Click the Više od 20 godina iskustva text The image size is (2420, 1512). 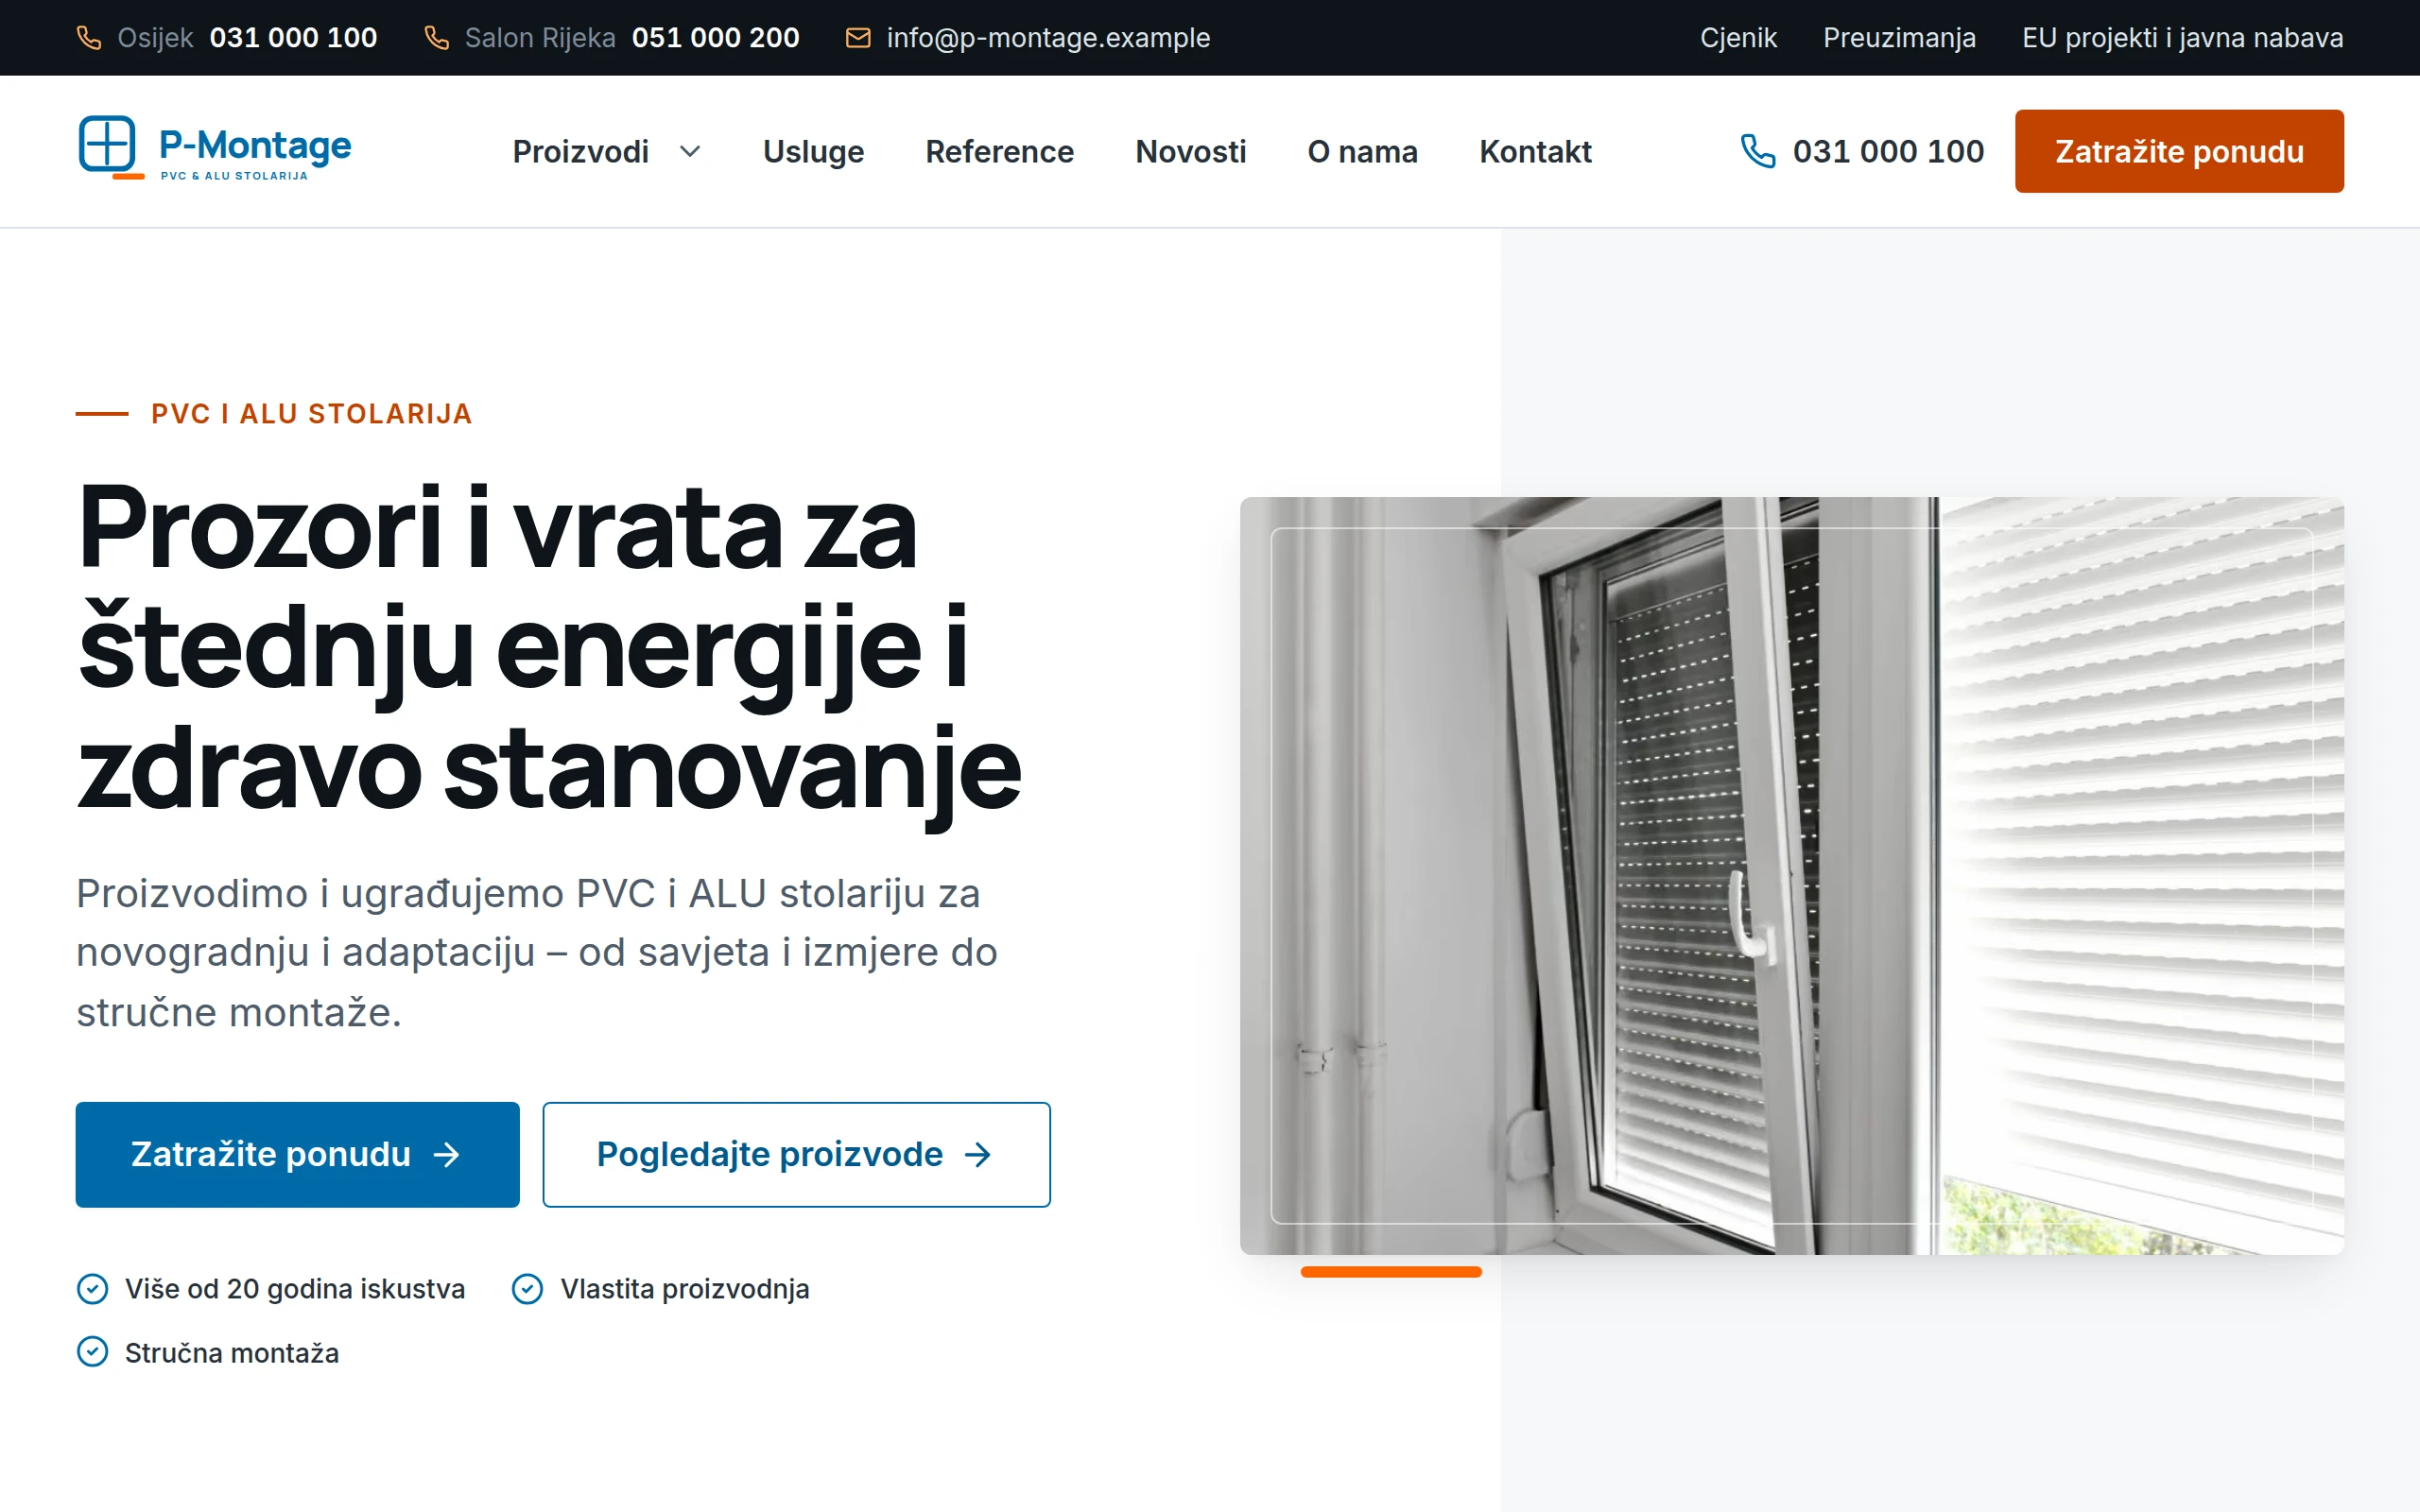[295, 1289]
